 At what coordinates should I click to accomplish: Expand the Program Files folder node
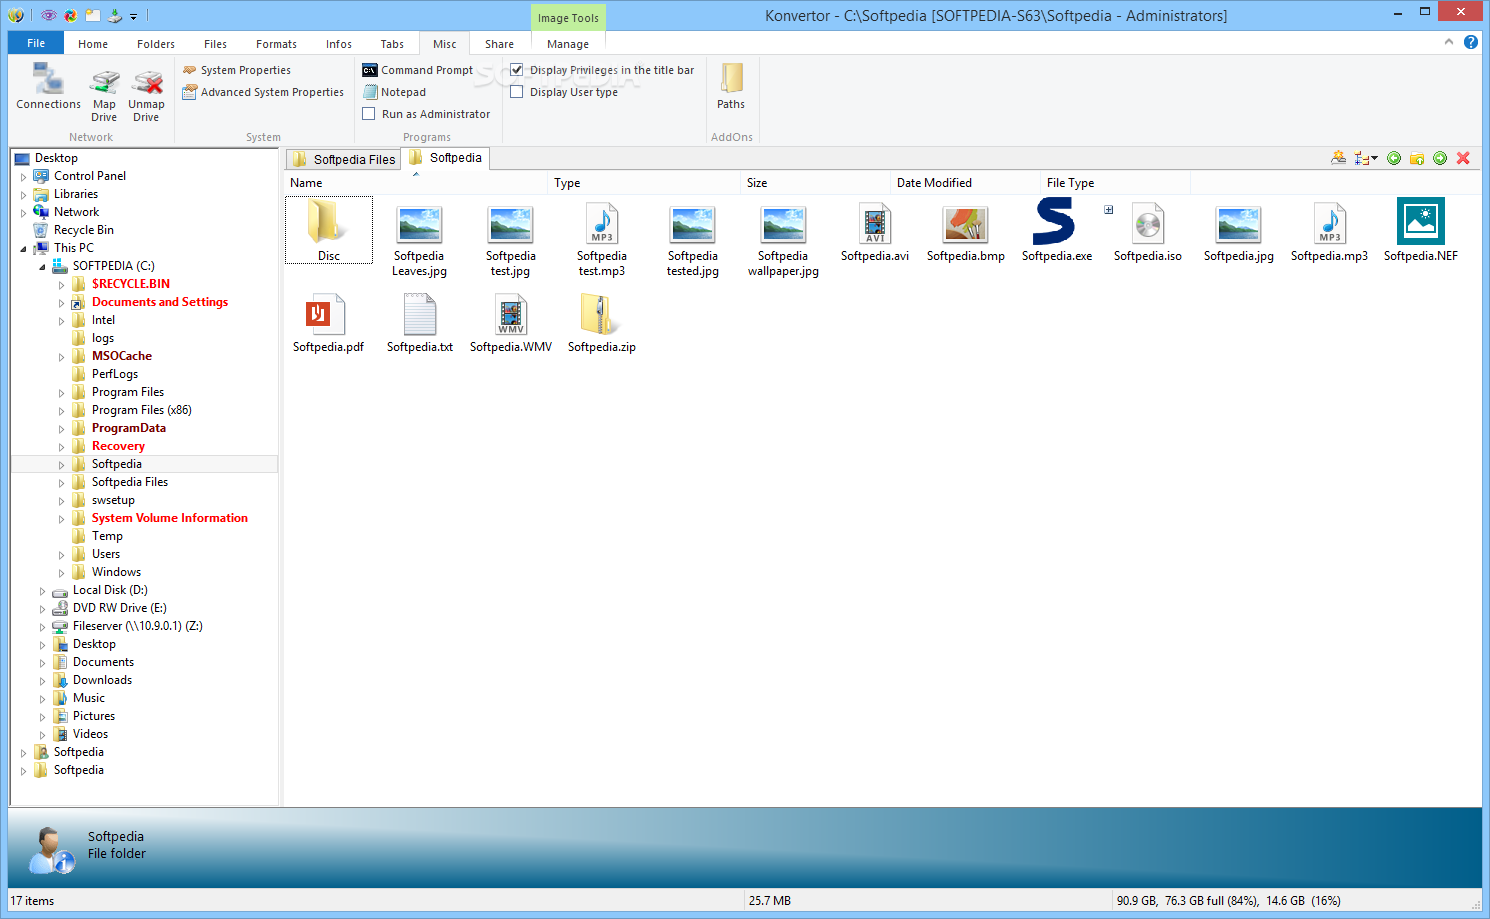coord(62,393)
